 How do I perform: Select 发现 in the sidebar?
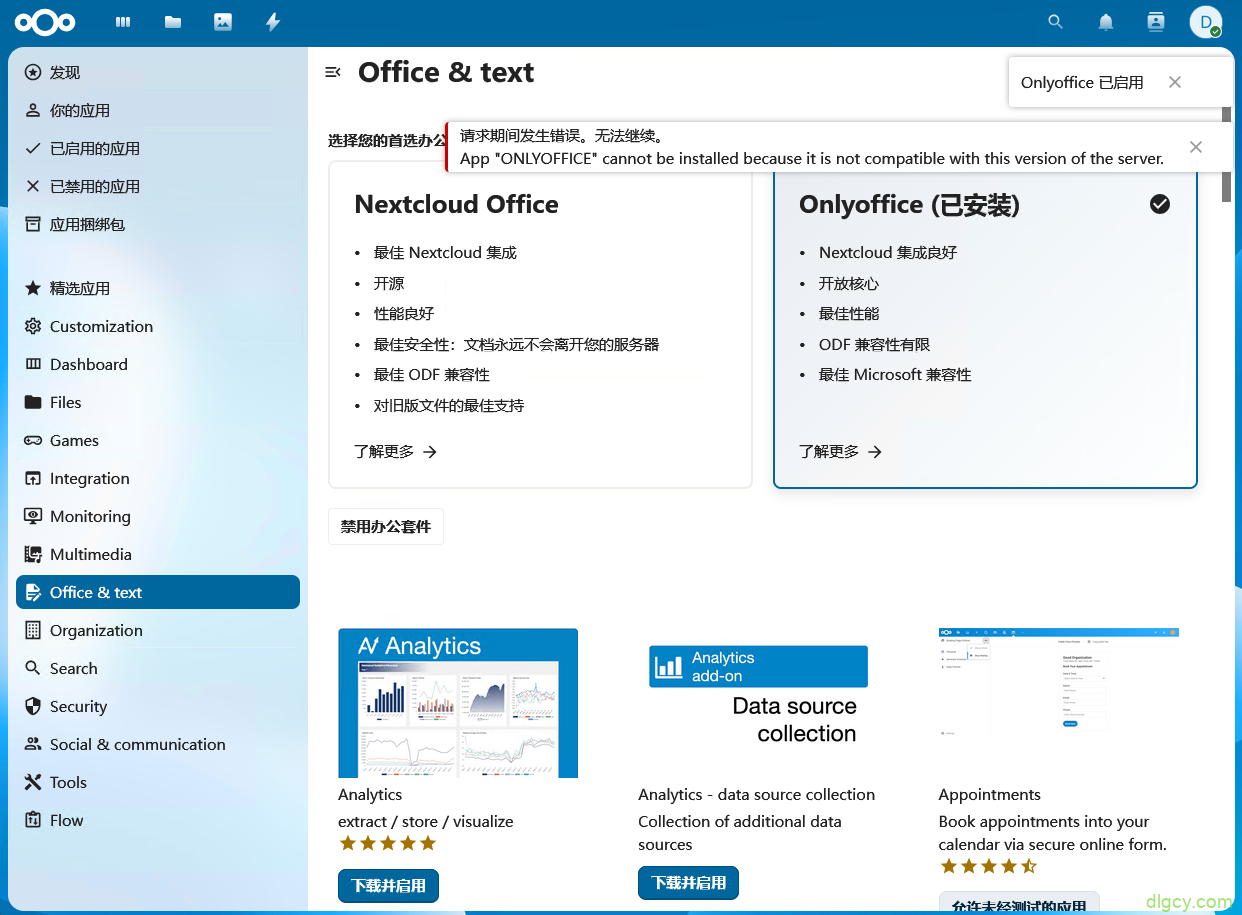158,72
